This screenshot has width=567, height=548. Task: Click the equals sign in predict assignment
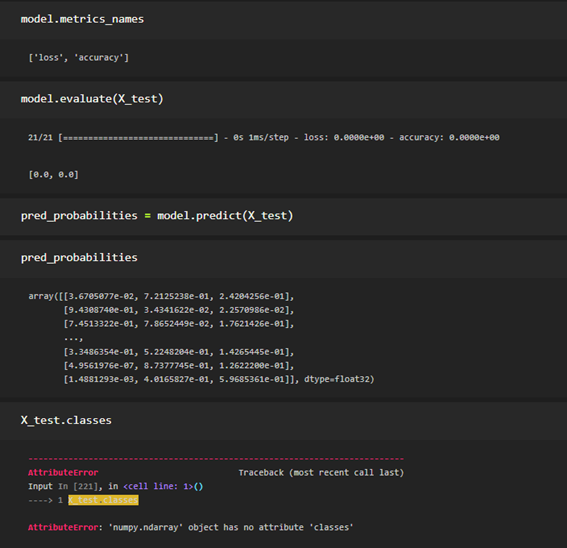(x=147, y=216)
